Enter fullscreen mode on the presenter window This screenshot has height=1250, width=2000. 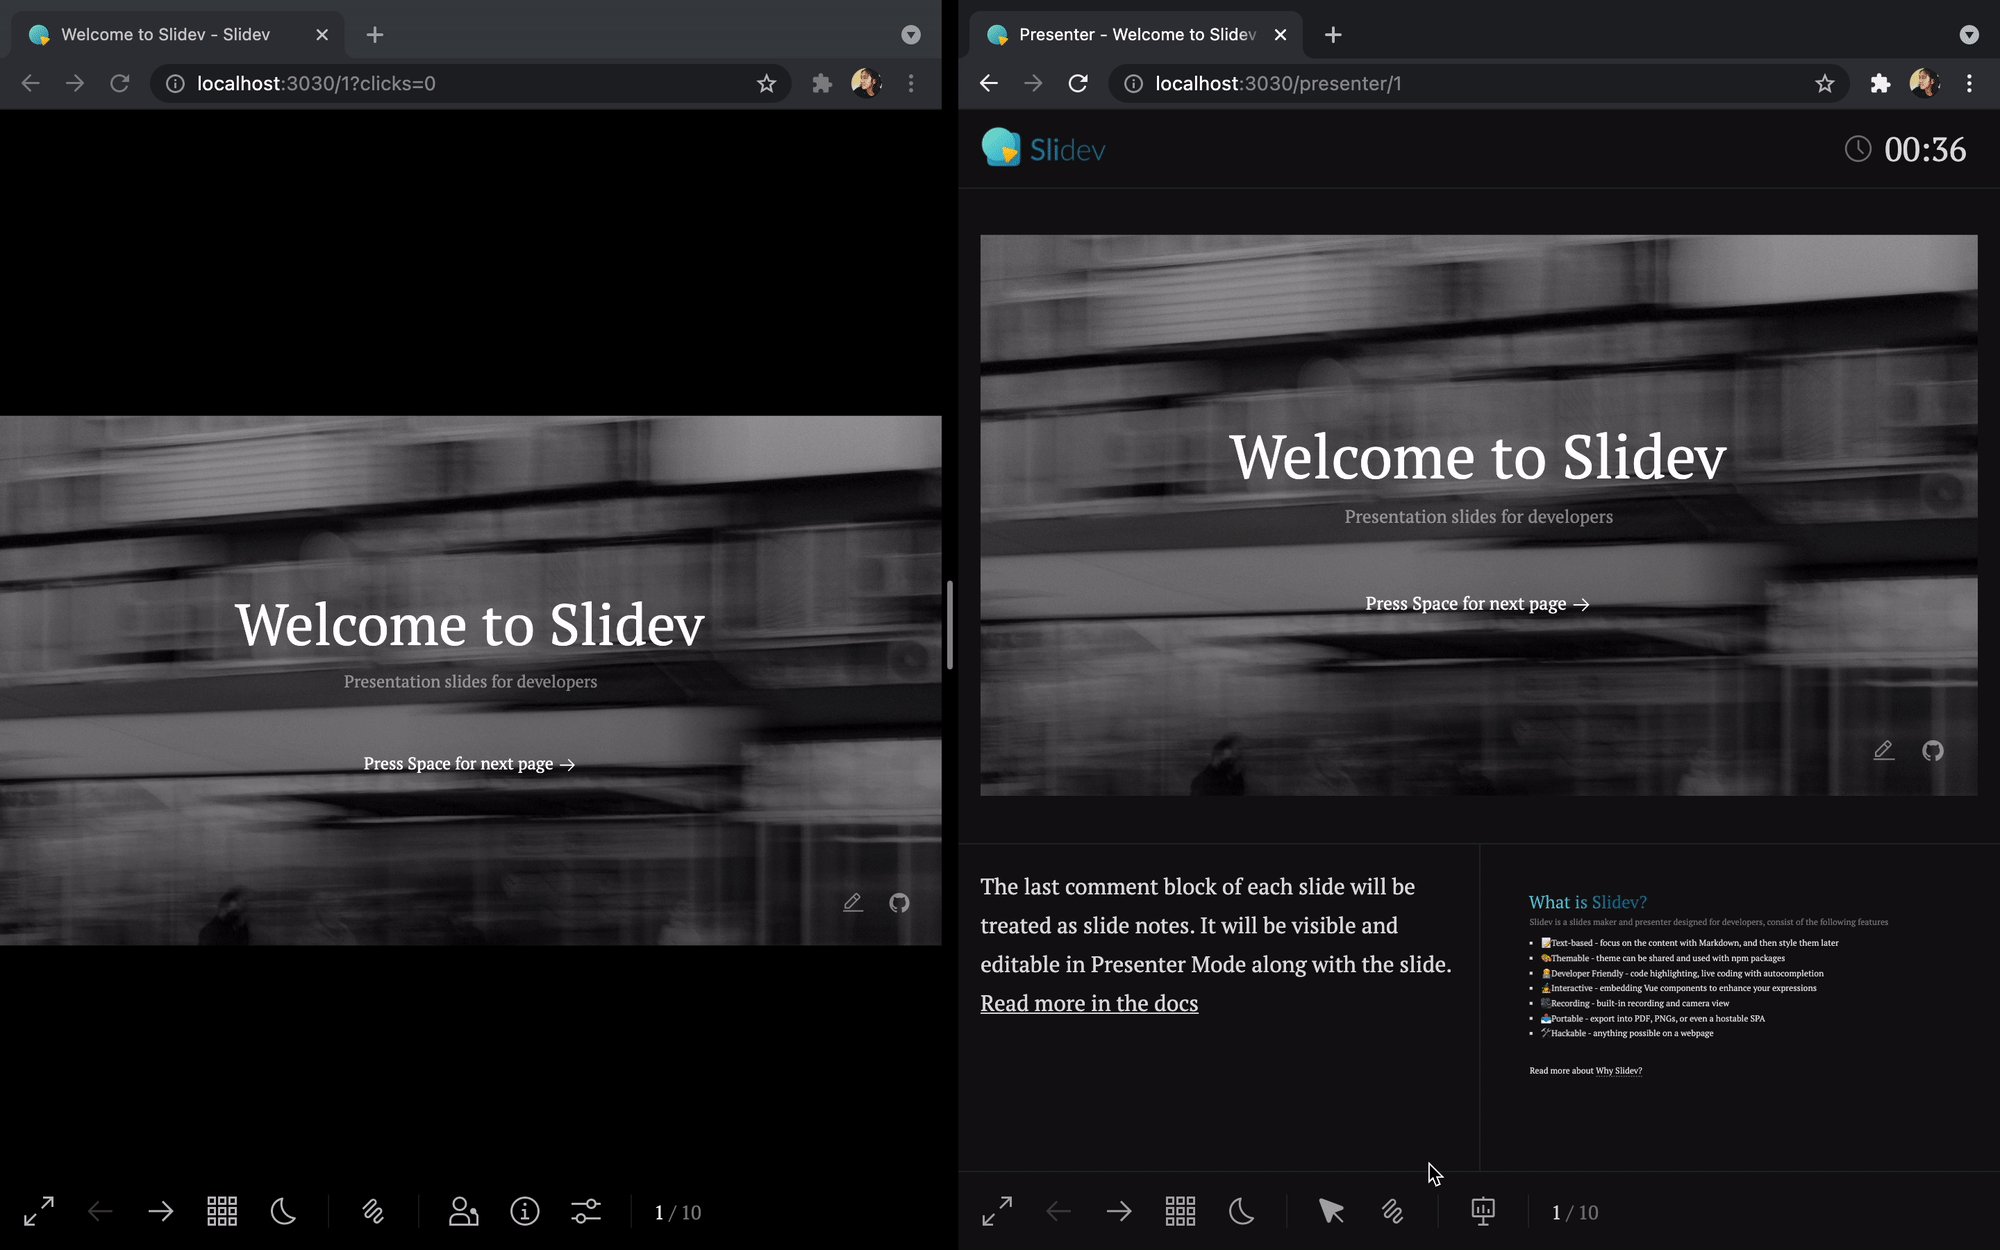pyautogui.click(x=997, y=1211)
